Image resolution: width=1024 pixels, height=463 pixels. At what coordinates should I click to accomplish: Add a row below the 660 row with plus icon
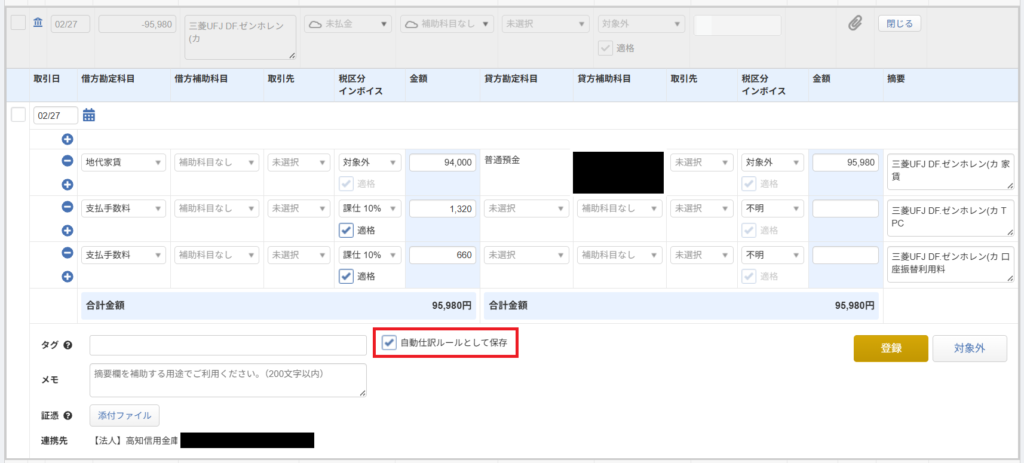pyautogui.click(x=67, y=276)
